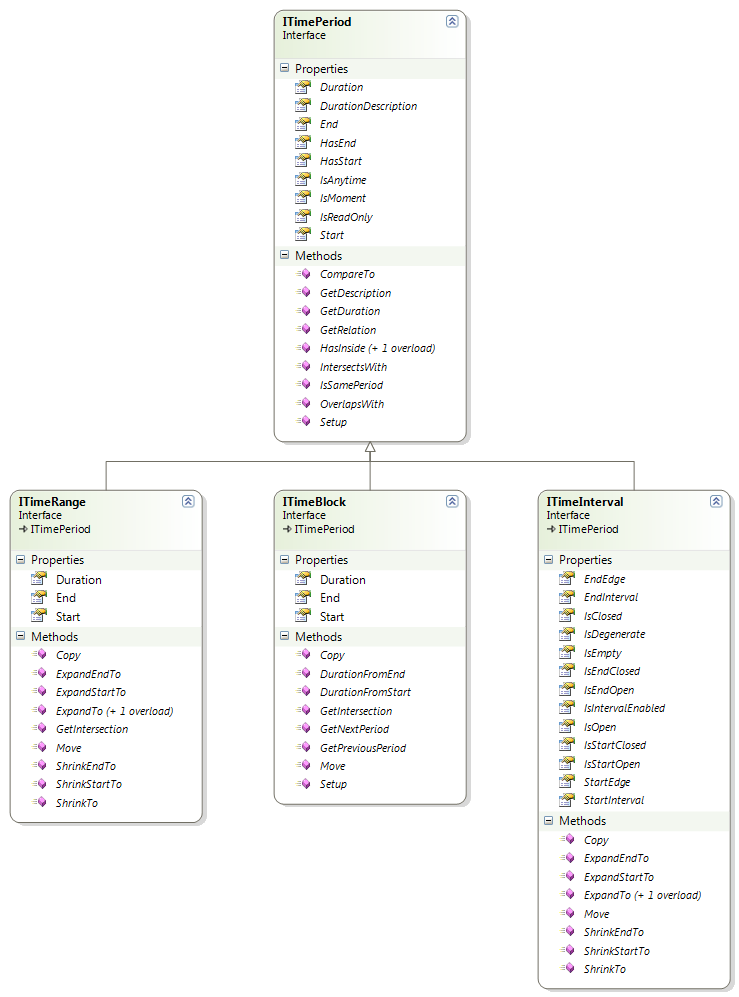Select the HasInside (+ 1 overload) method
Image resolution: width=739 pixels, height=997 pixels.
click(377, 348)
